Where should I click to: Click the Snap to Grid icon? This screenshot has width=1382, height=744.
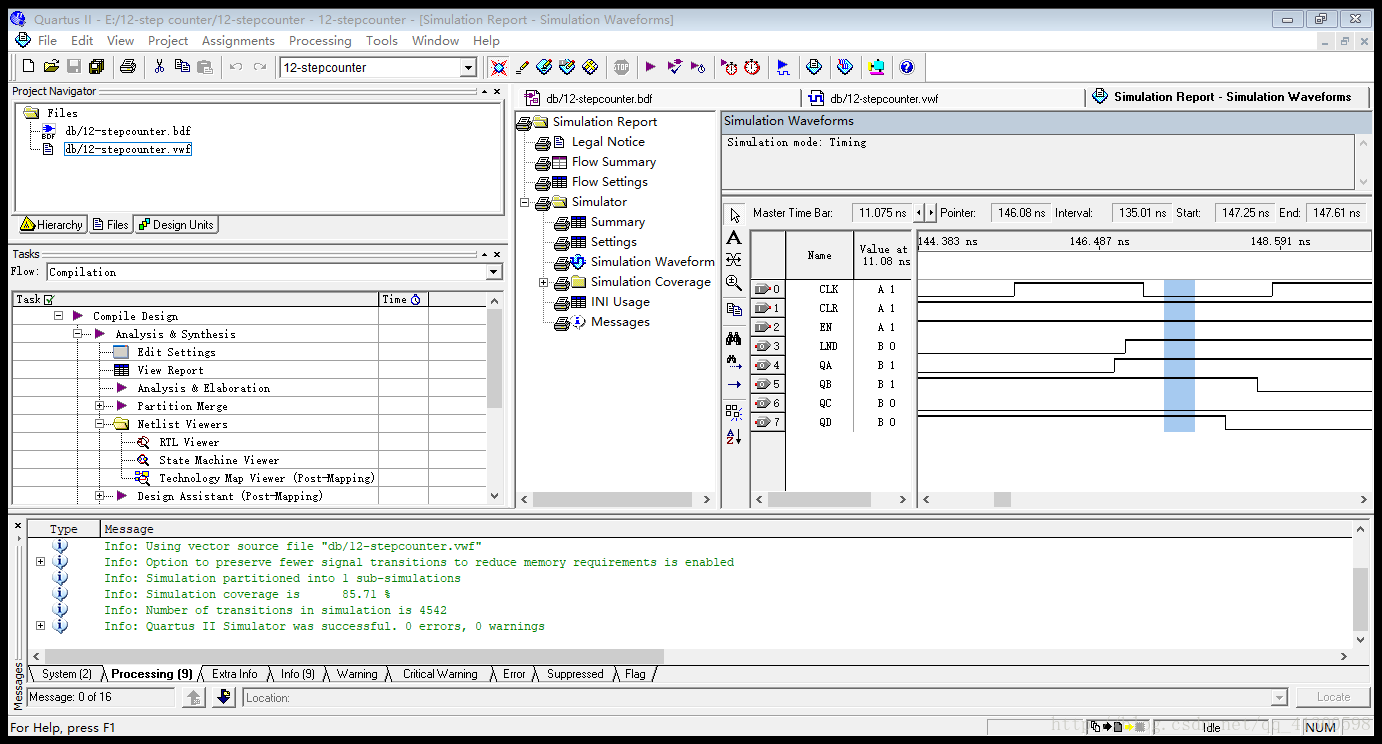734,412
